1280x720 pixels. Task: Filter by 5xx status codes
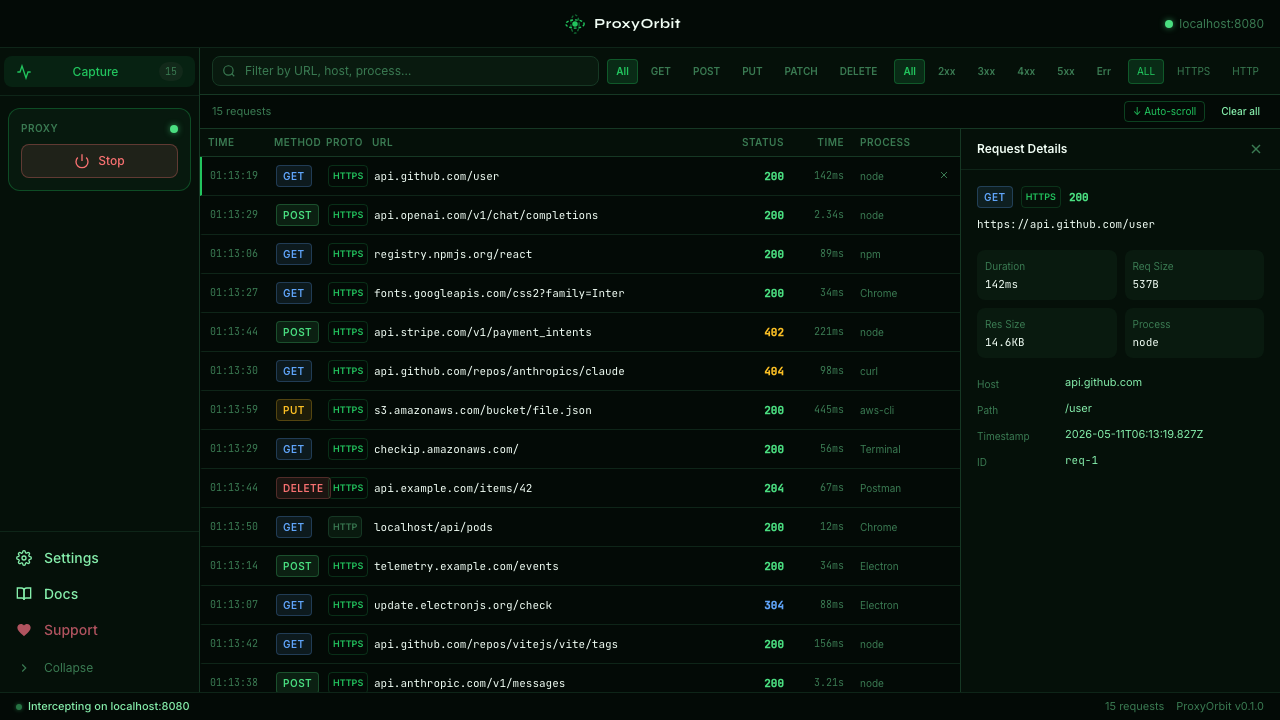(x=1066, y=71)
